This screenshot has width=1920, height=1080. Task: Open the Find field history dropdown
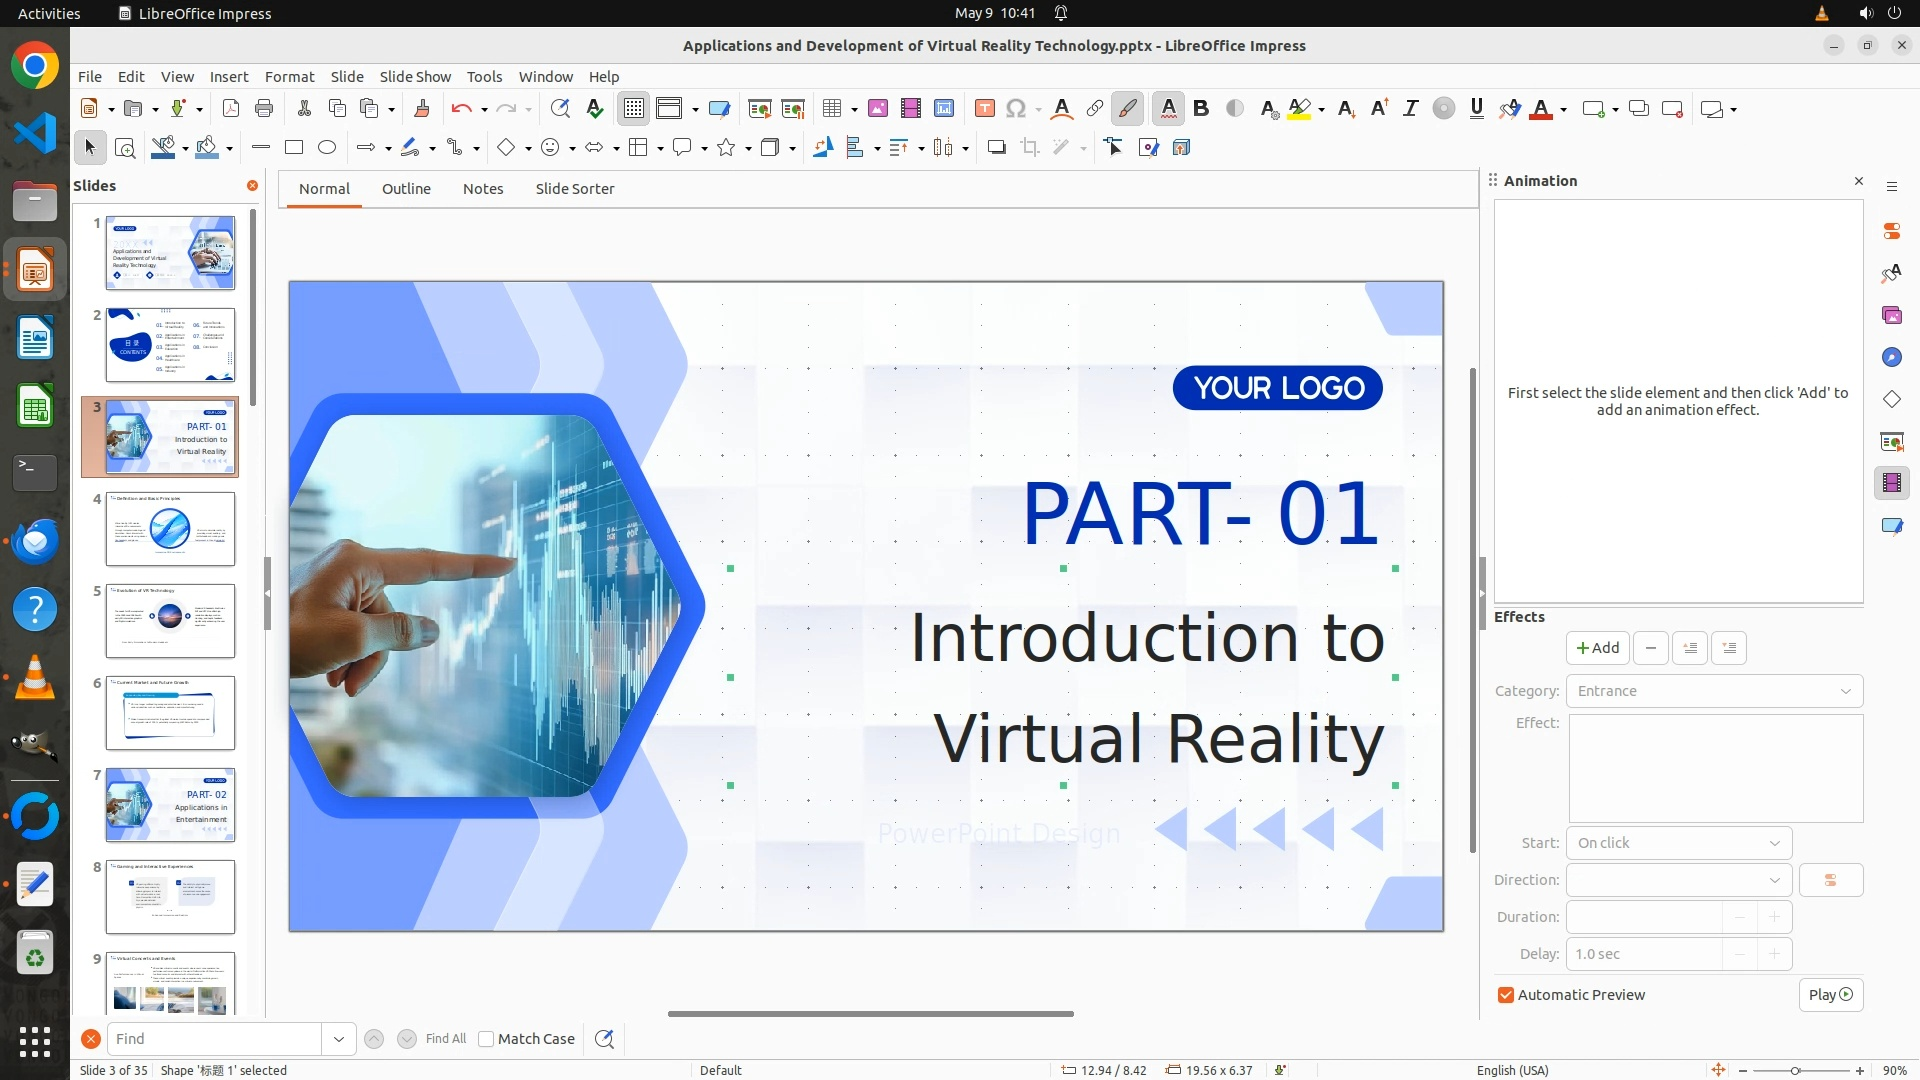338,1039
